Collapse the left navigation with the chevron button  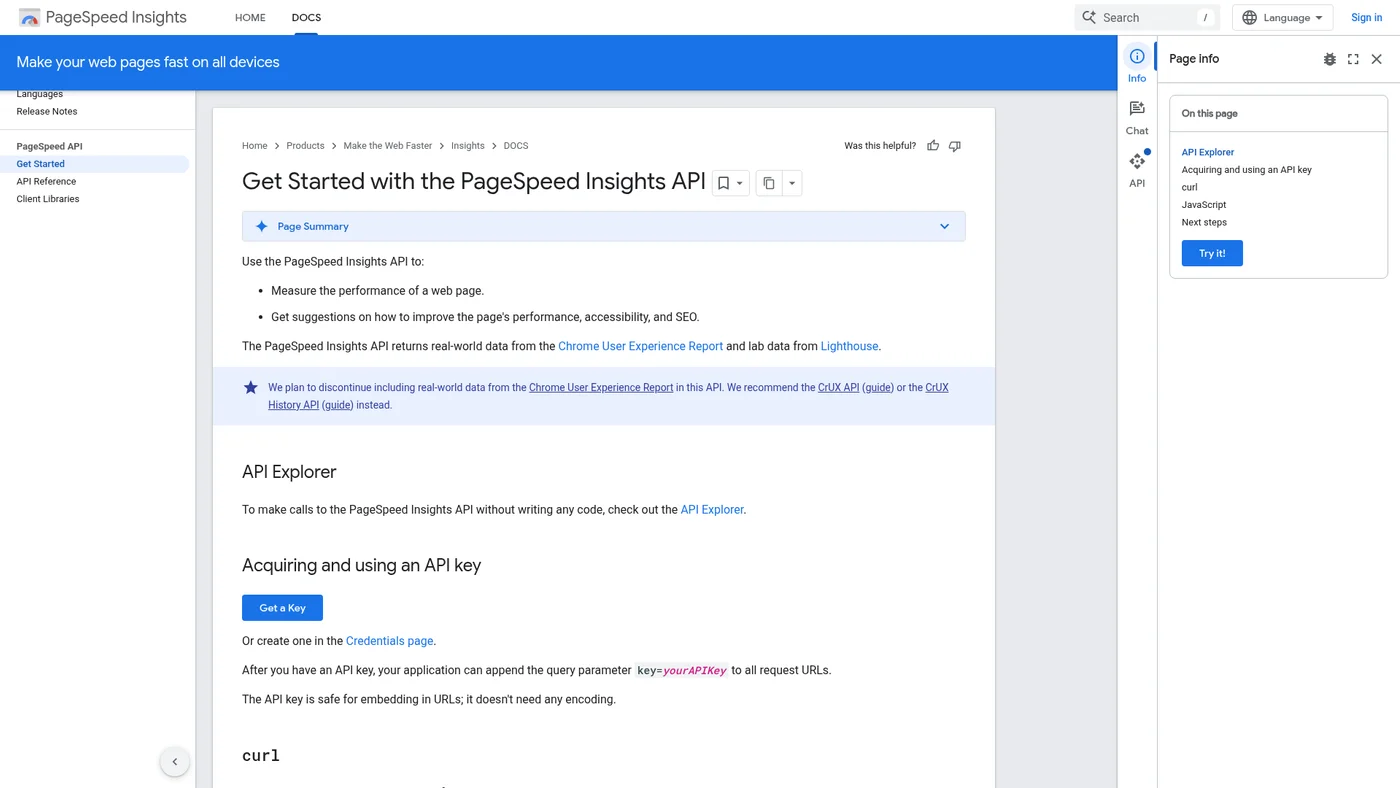[175, 762]
